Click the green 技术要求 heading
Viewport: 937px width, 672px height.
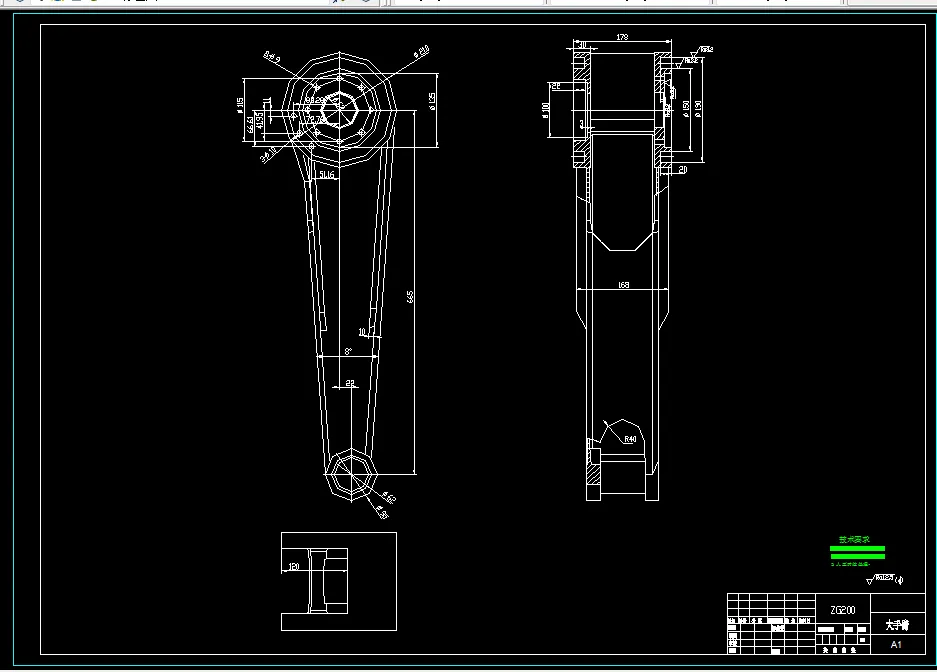click(x=854, y=539)
